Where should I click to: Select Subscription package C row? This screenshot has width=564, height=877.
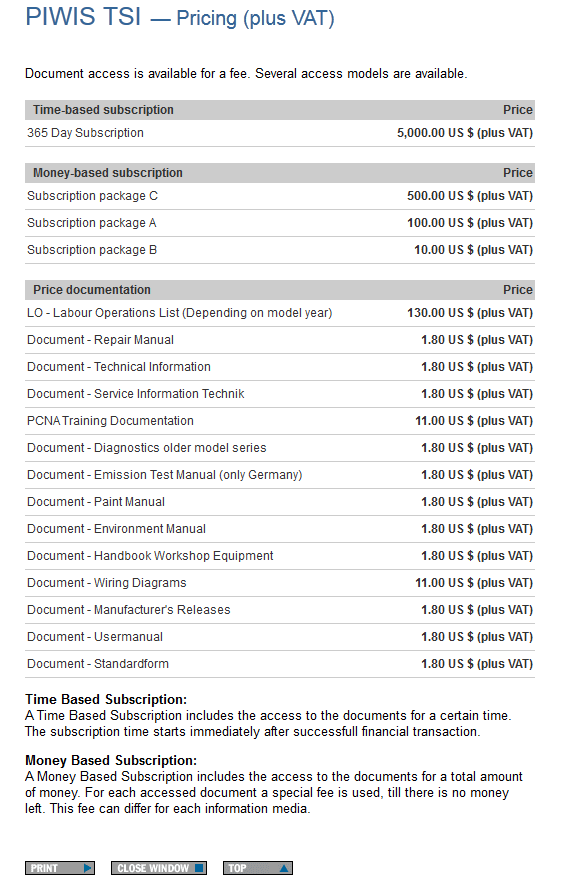tap(280, 196)
